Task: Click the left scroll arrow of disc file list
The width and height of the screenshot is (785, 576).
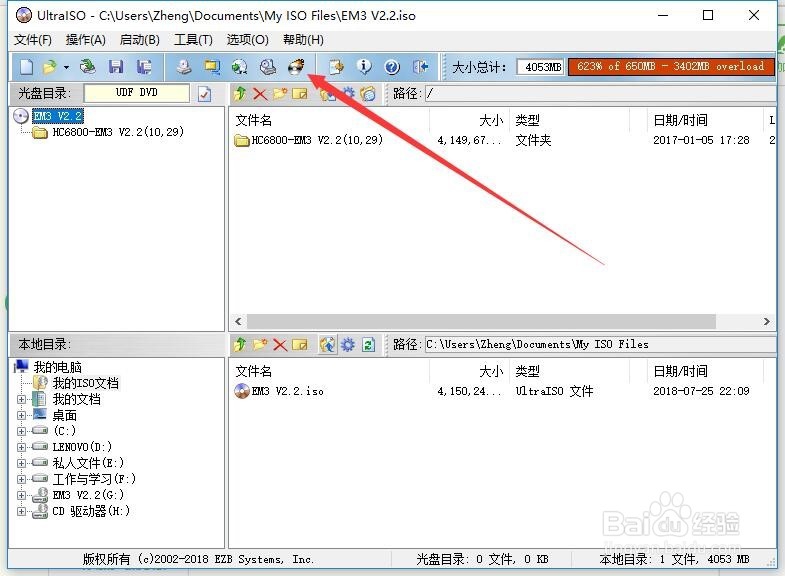Action: point(238,321)
